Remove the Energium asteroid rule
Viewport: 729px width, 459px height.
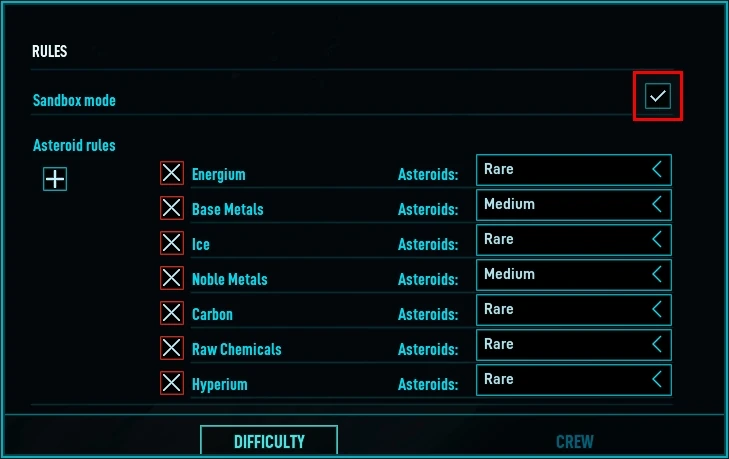[172, 173]
